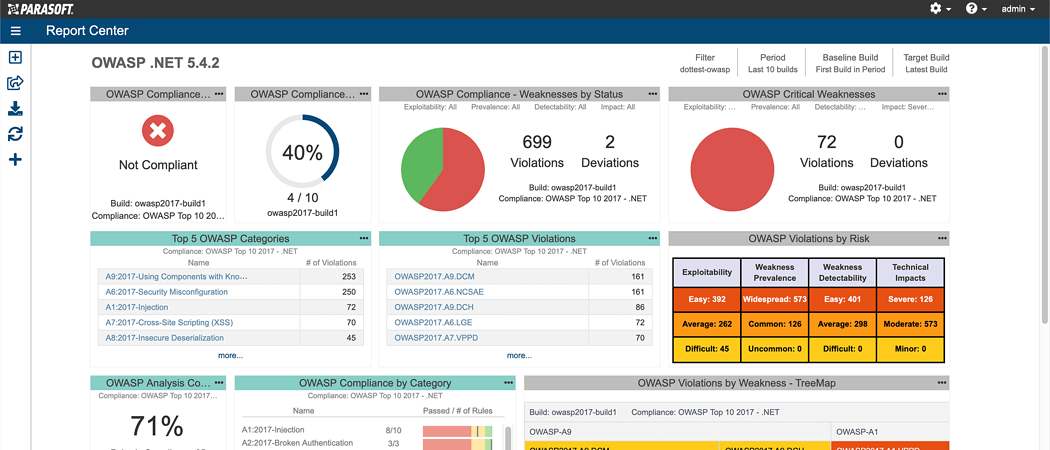Open options menu of Violations by Weakness TreeMap
The height and width of the screenshot is (450, 1050).
click(942, 383)
